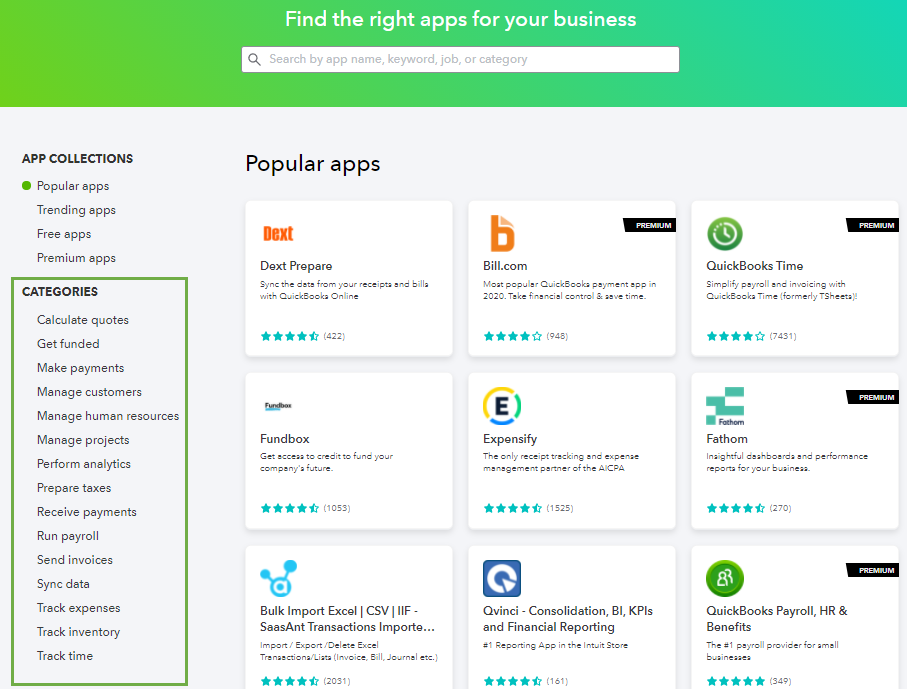Click the star rating on Bill.com
This screenshot has height=689, width=907.
[513, 336]
